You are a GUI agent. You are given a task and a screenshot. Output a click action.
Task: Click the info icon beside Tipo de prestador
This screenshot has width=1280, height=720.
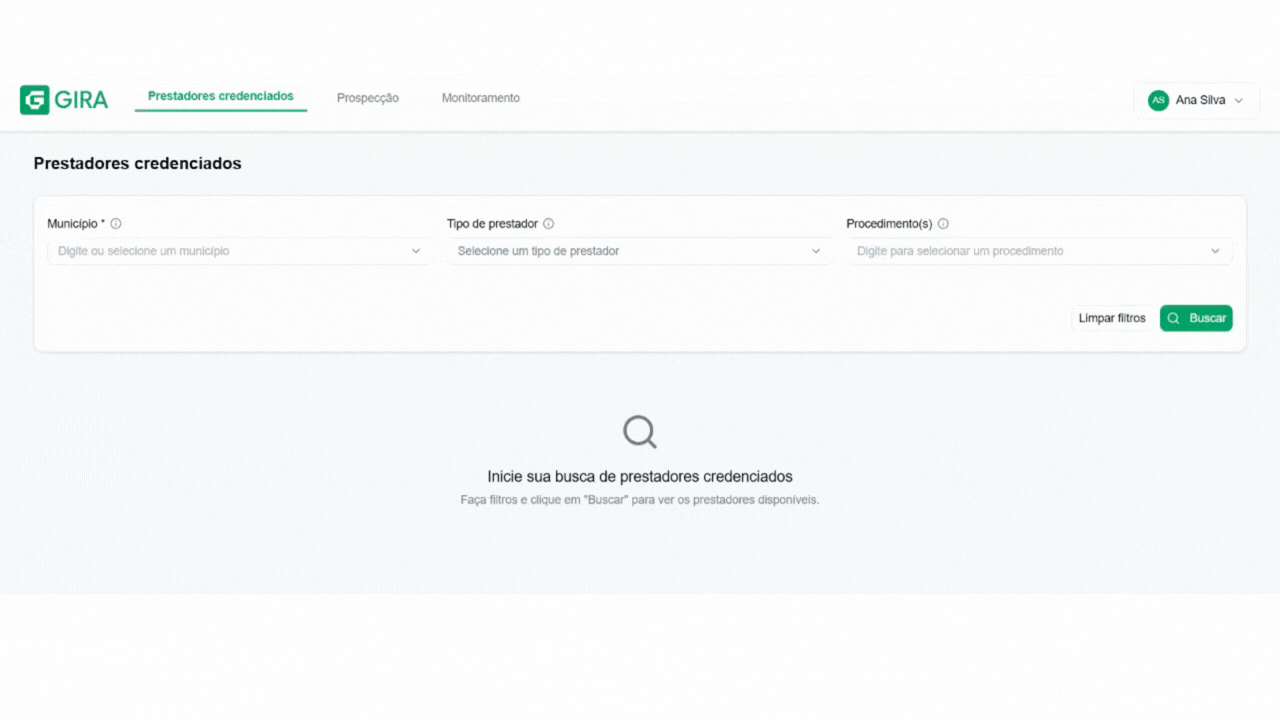tap(548, 224)
